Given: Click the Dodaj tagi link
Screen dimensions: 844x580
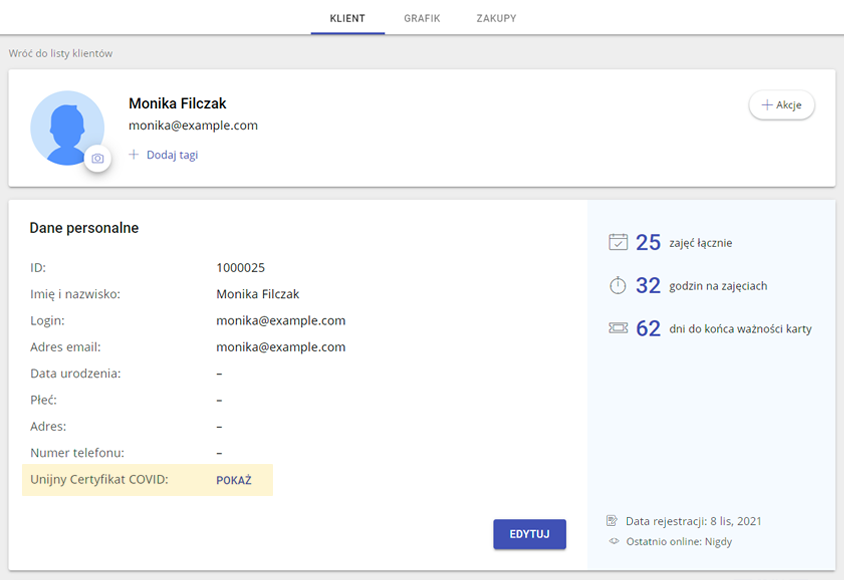Looking at the screenshot, I should point(172,155).
